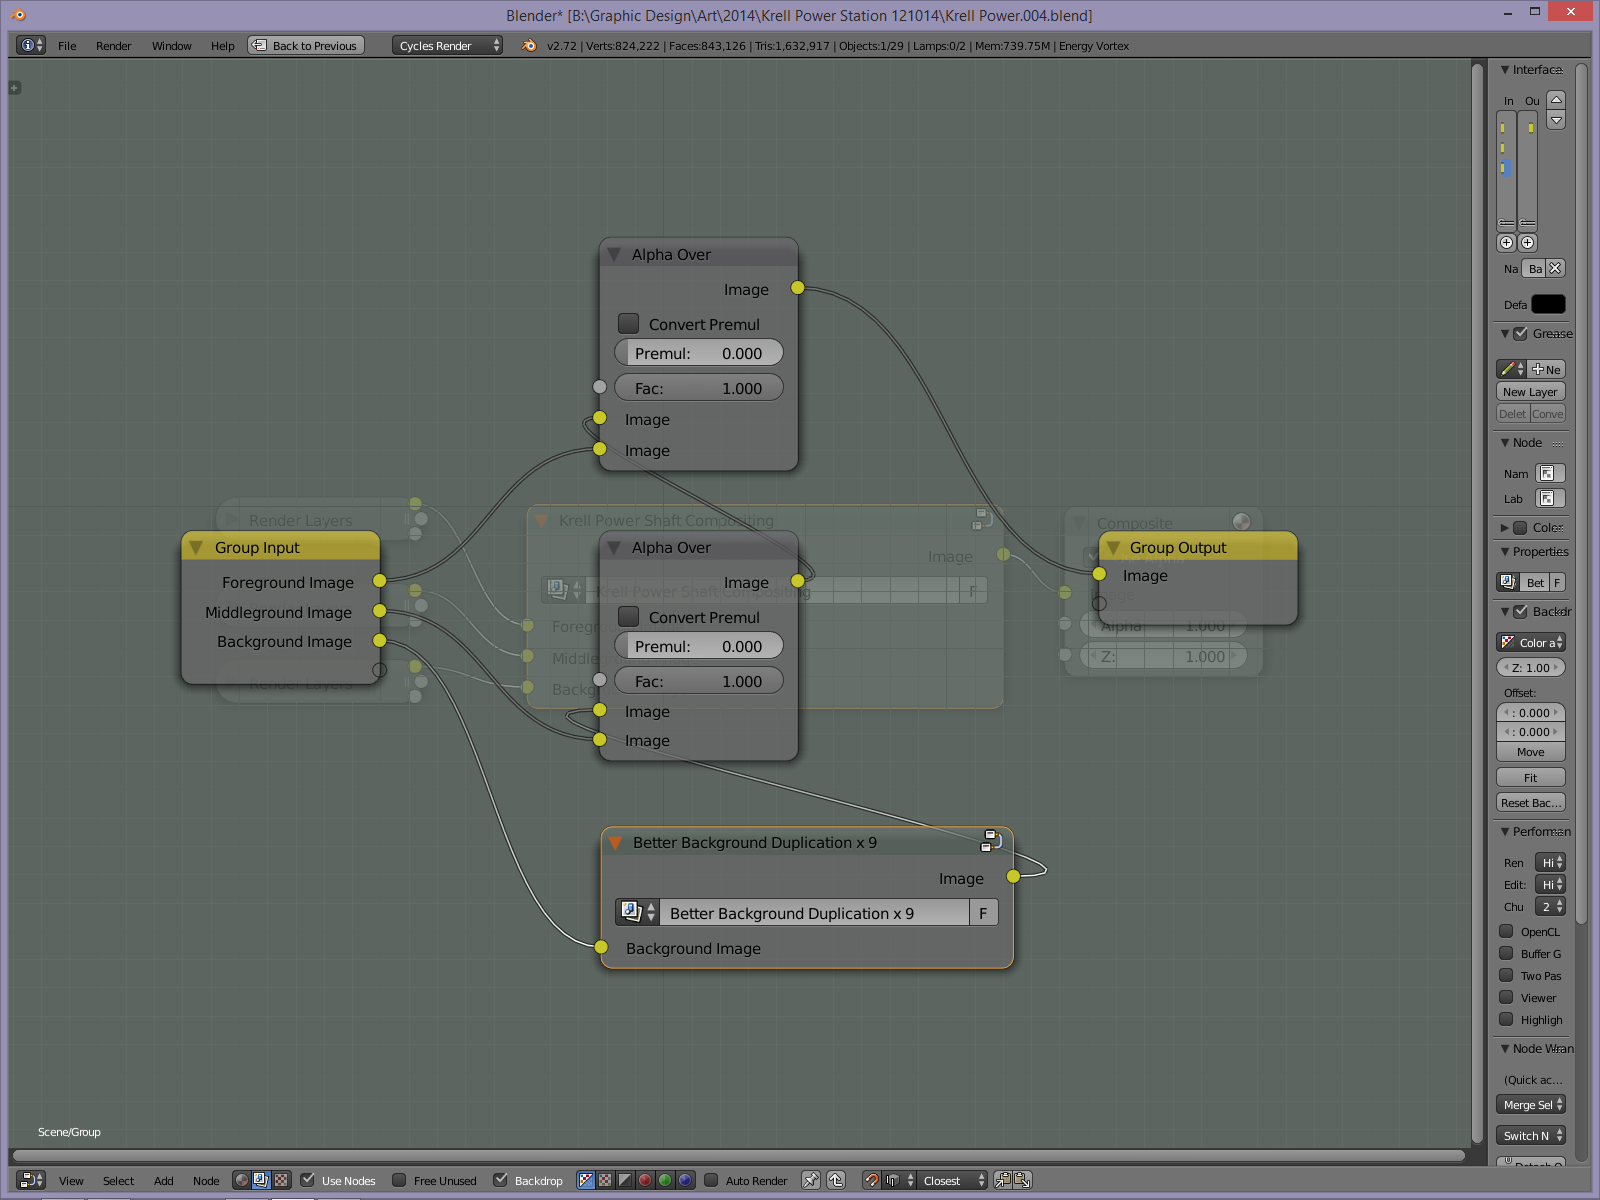Open the Closest snap target dropdown
This screenshot has height=1200, width=1600.
(x=953, y=1180)
